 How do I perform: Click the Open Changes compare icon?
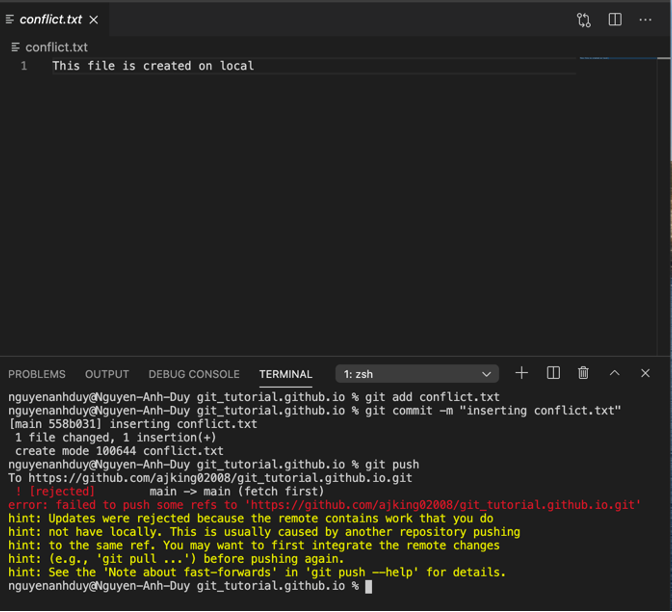point(584,20)
